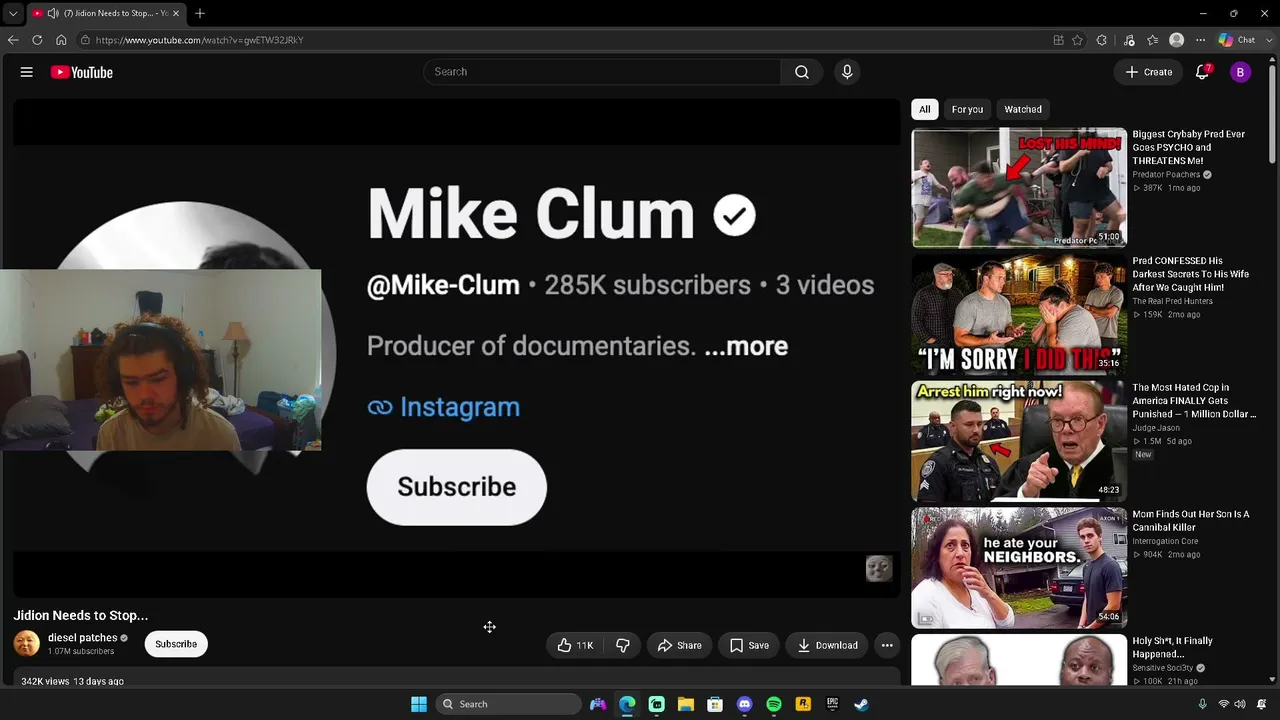Open Rockstar Games Launcher from taskbar
Screen dimensions: 1280x720
click(803, 704)
